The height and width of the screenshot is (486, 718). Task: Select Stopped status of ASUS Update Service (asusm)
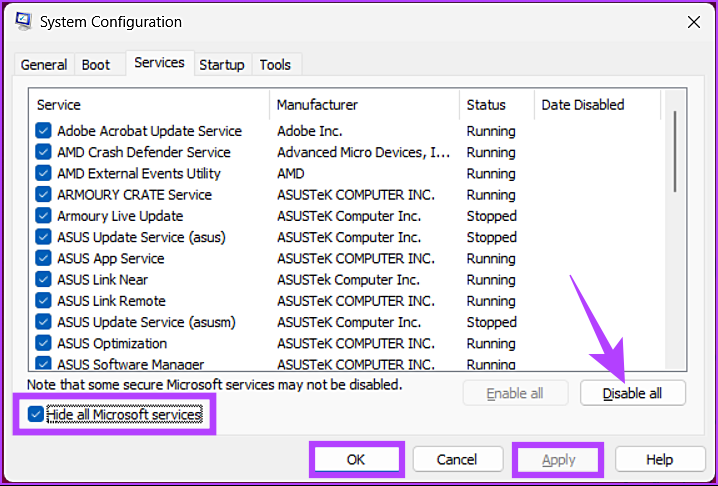click(x=492, y=322)
